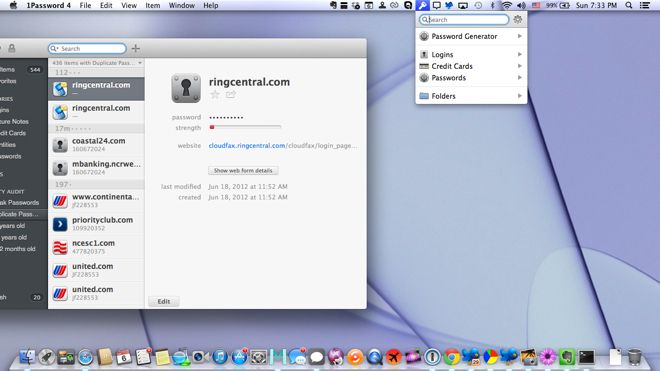
Task: Open the Item menu
Action: pos(152,5)
